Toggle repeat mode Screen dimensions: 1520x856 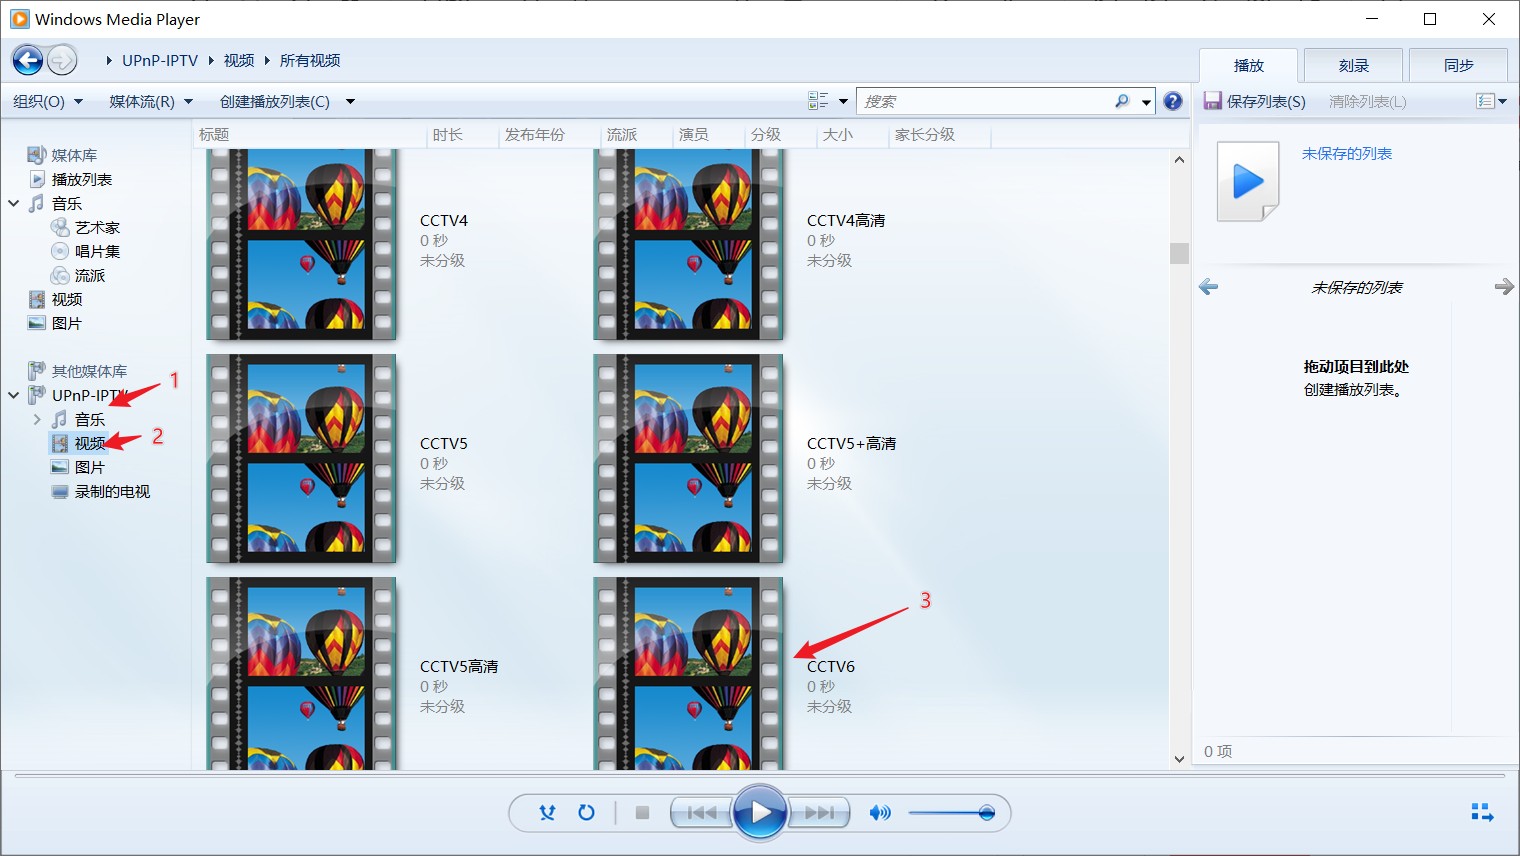[x=587, y=813]
